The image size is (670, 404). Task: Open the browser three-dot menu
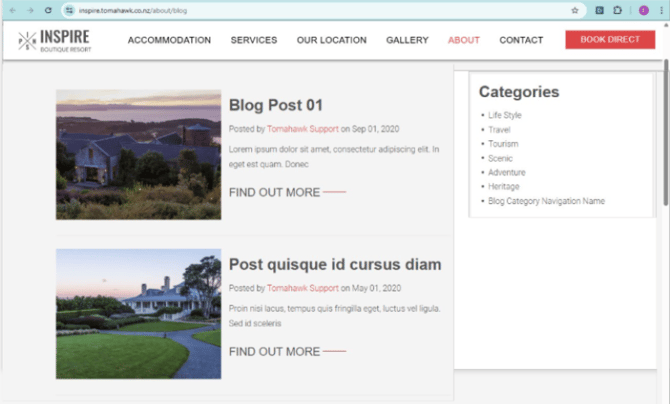coord(660,10)
